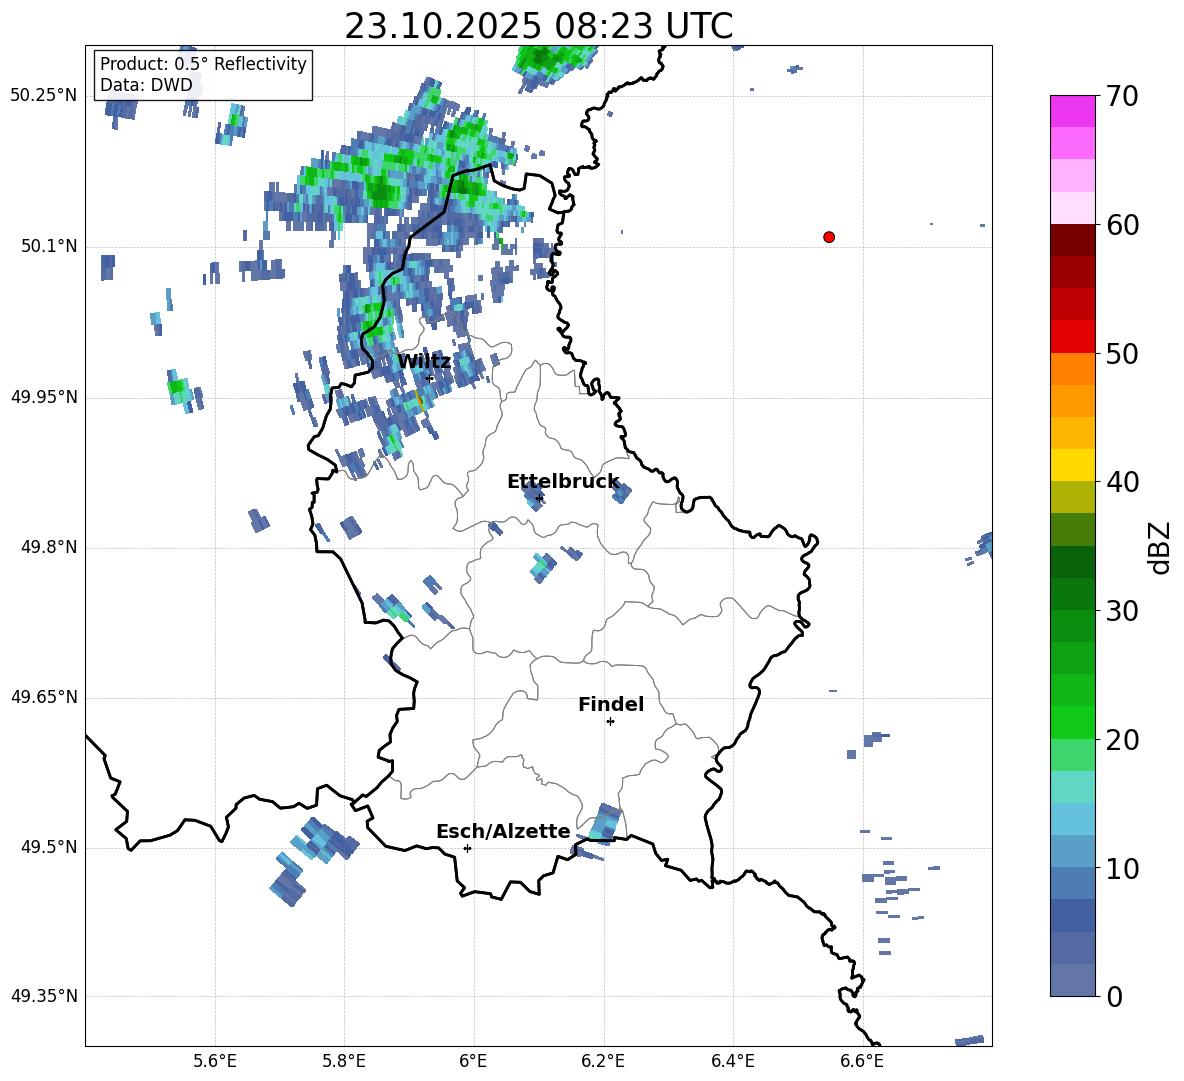1184x1081 pixels.
Task: Click the dark green colorbar segment near 30
Action: (1072, 593)
